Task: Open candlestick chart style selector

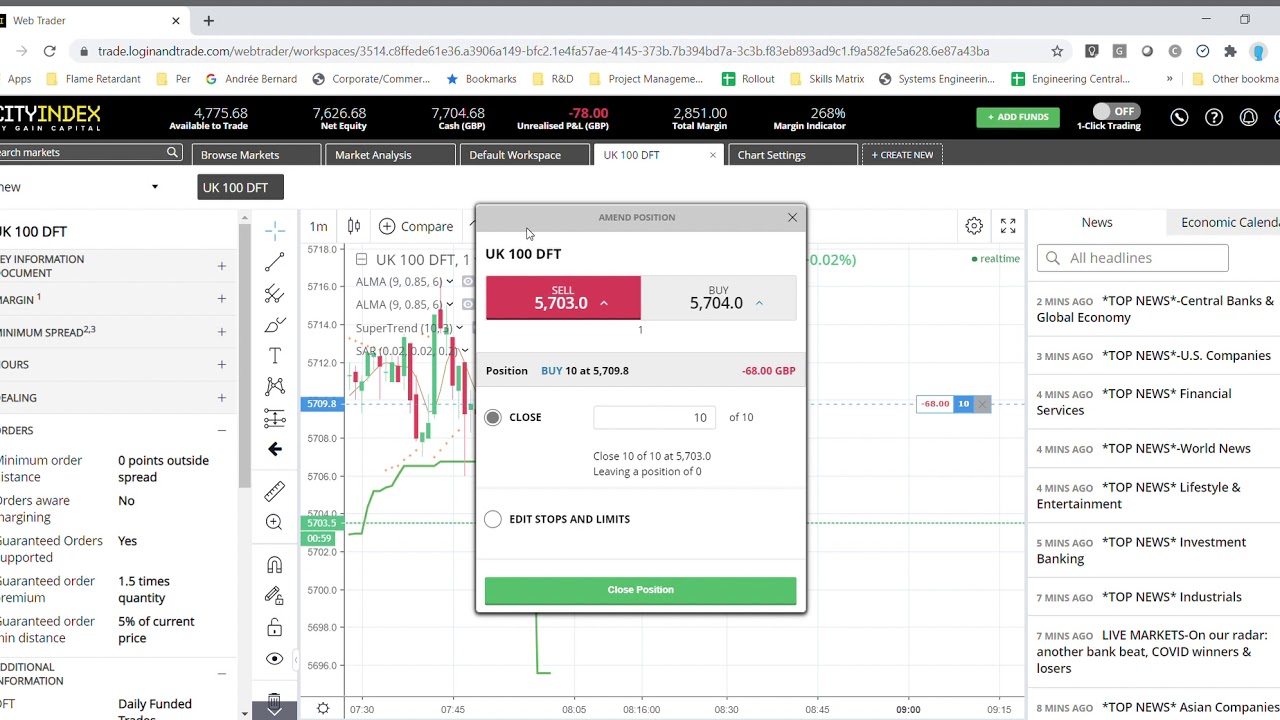Action: (354, 226)
